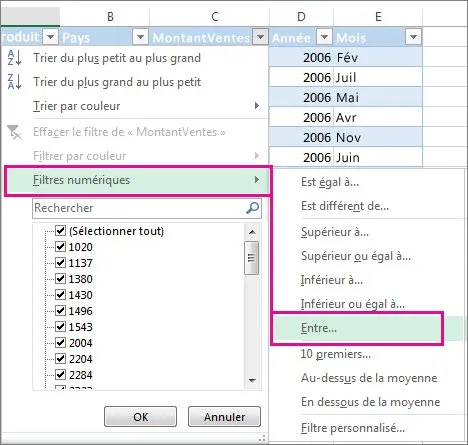Select Trier du plus grand au plus petit
The height and width of the screenshot is (445, 468).
pyautogui.click(x=117, y=82)
